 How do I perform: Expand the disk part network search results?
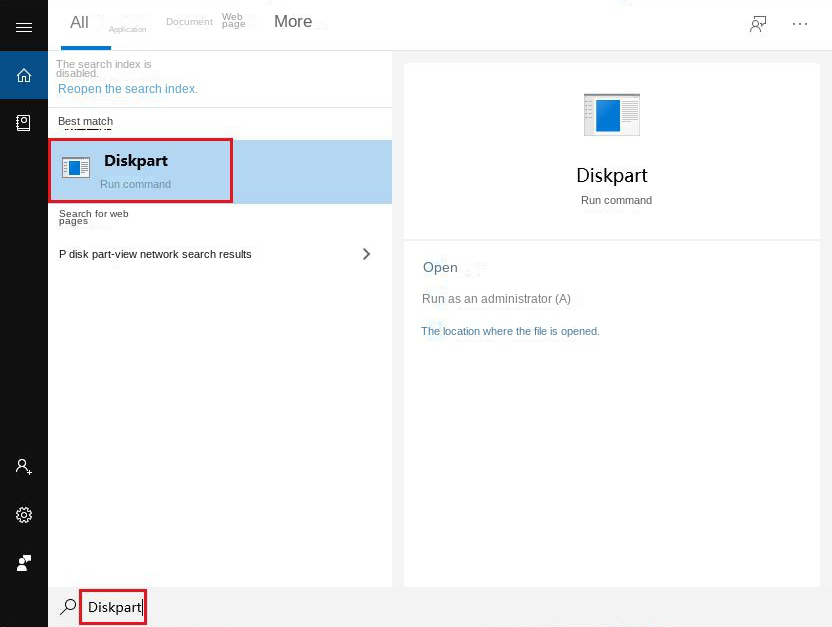(367, 254)
